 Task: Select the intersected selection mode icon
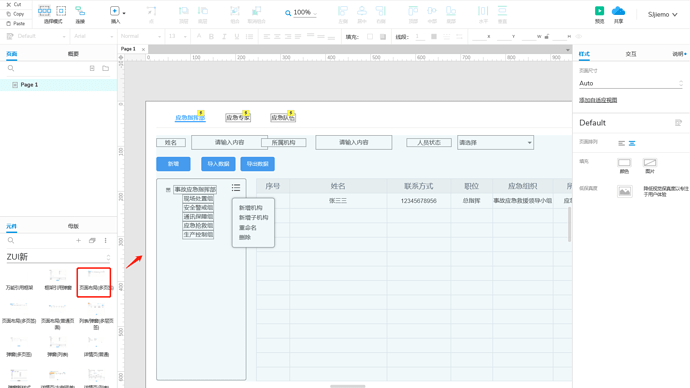coord(44,11)
